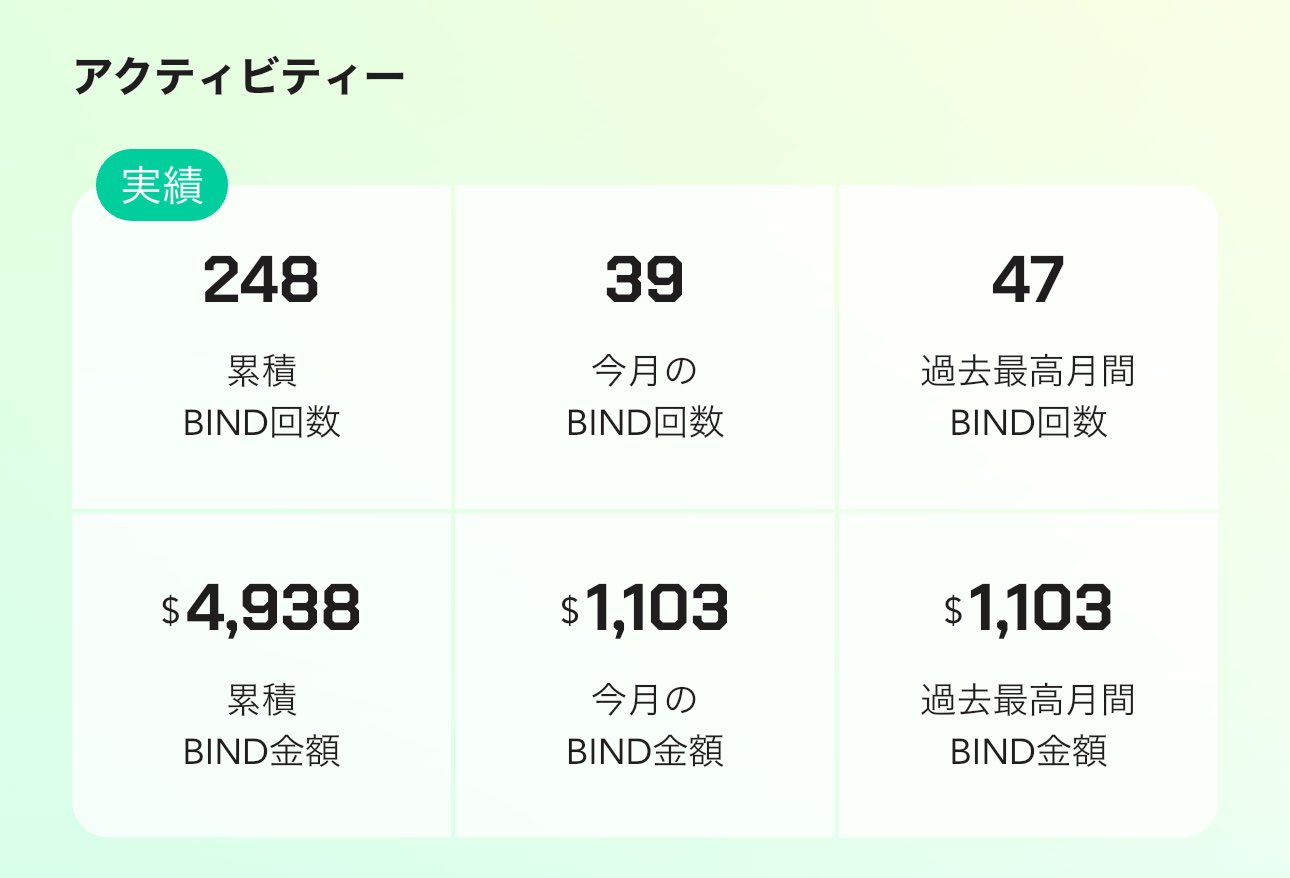The image size is (1290, 878).
Task: Click the 今月の text above BIND金額
Action: [645, 700]
